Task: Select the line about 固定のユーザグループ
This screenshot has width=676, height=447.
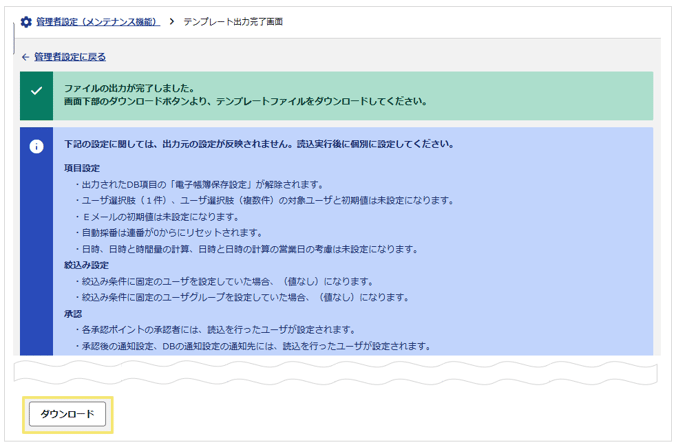Action: [242, 297]
